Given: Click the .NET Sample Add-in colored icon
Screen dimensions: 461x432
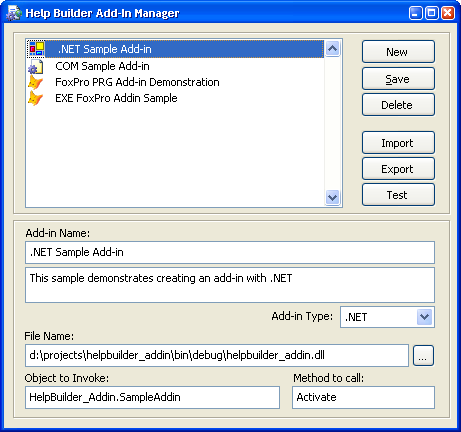Looking at the screenshot, I should 37,49.
